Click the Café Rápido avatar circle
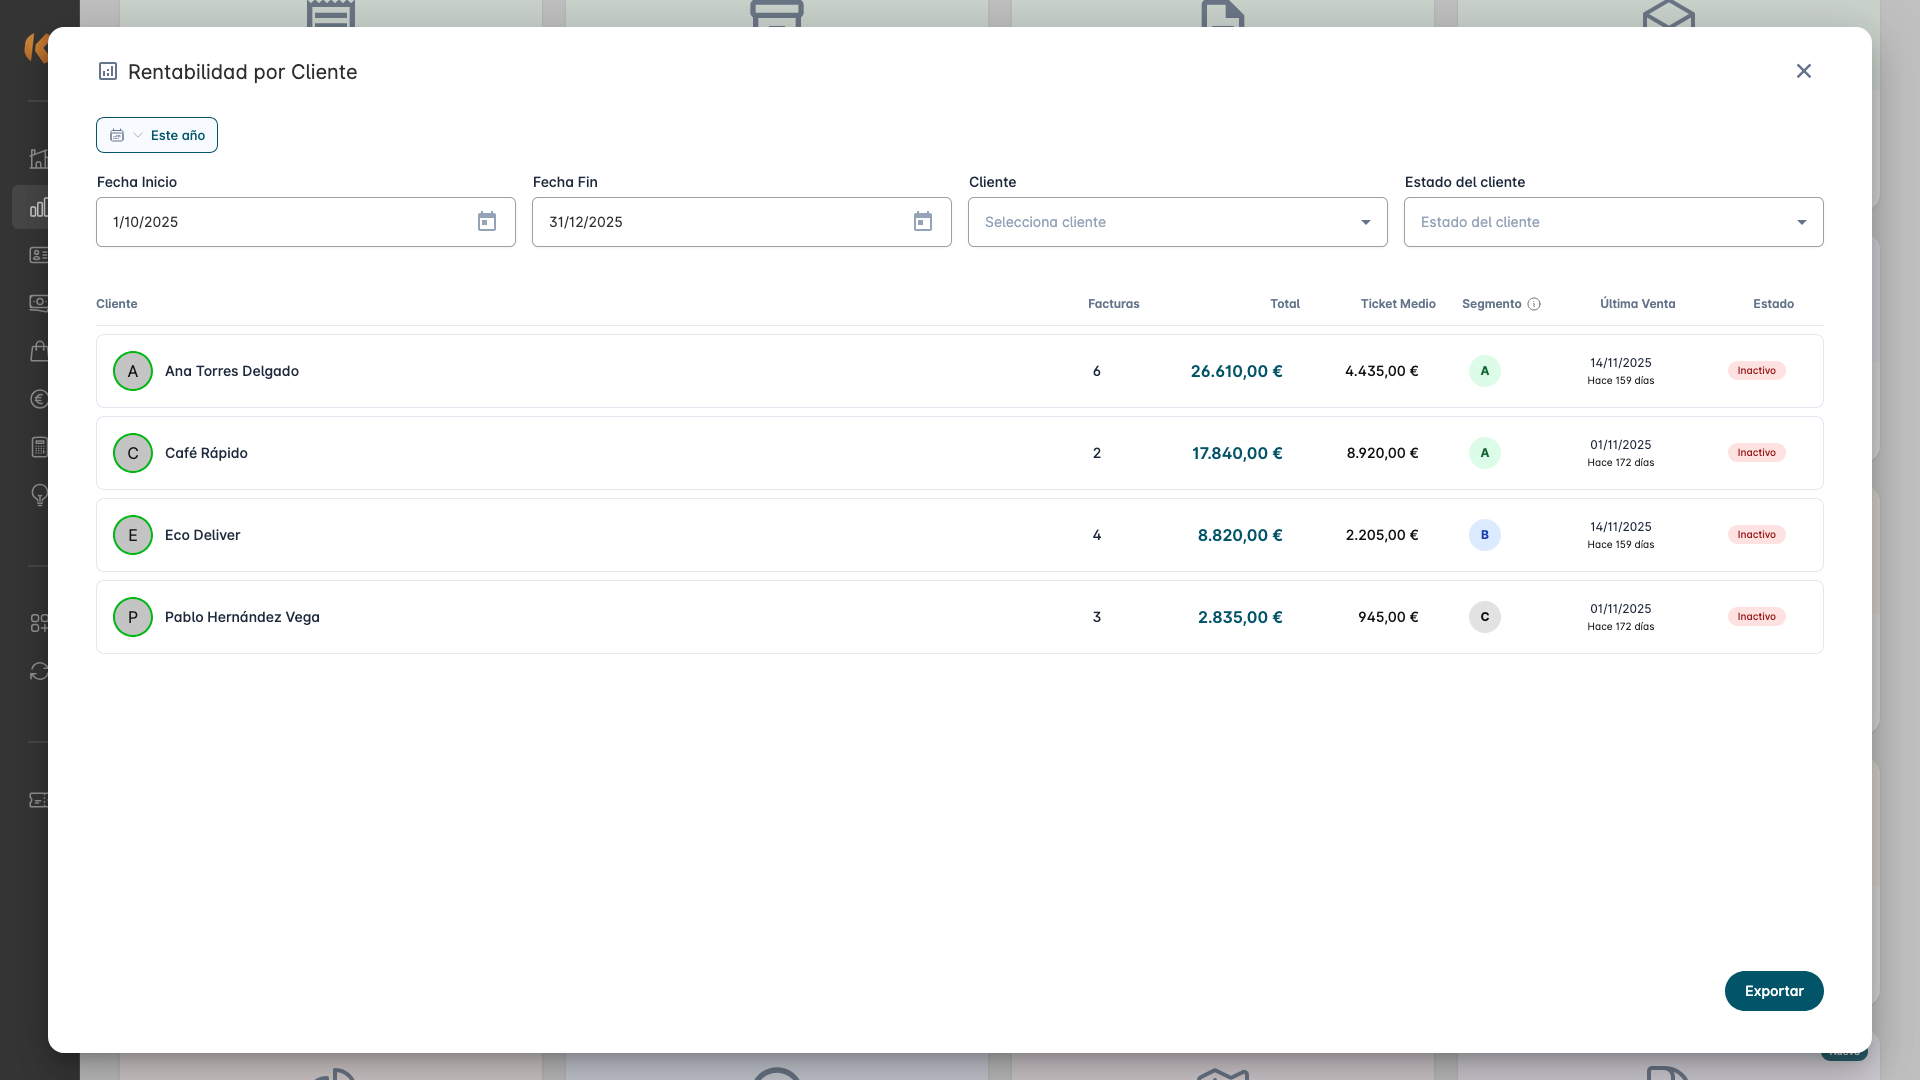 (133, 453)
